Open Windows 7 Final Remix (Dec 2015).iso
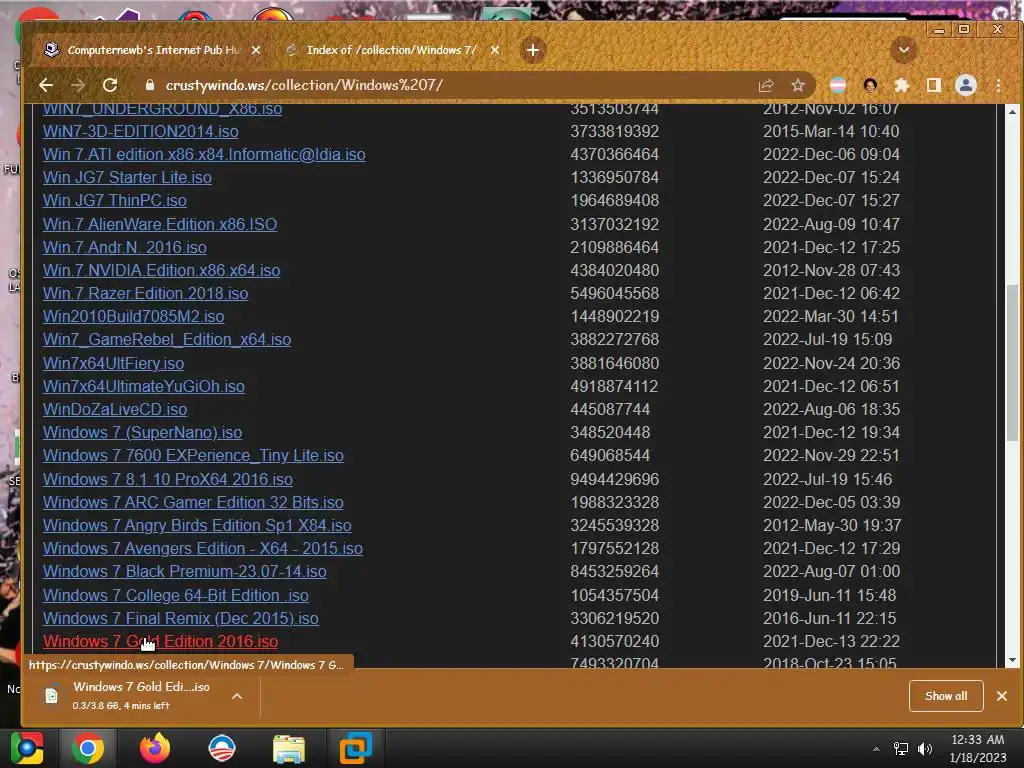1024x768 pixels. (181, 618)
